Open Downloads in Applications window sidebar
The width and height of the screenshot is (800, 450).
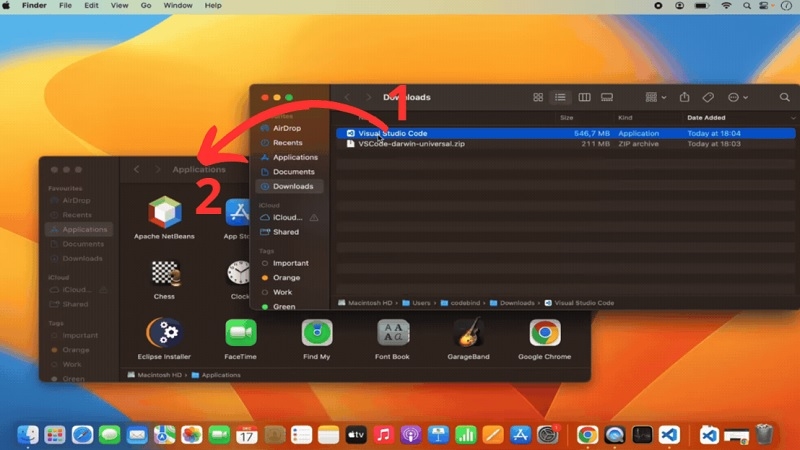(x=82, y=259)
